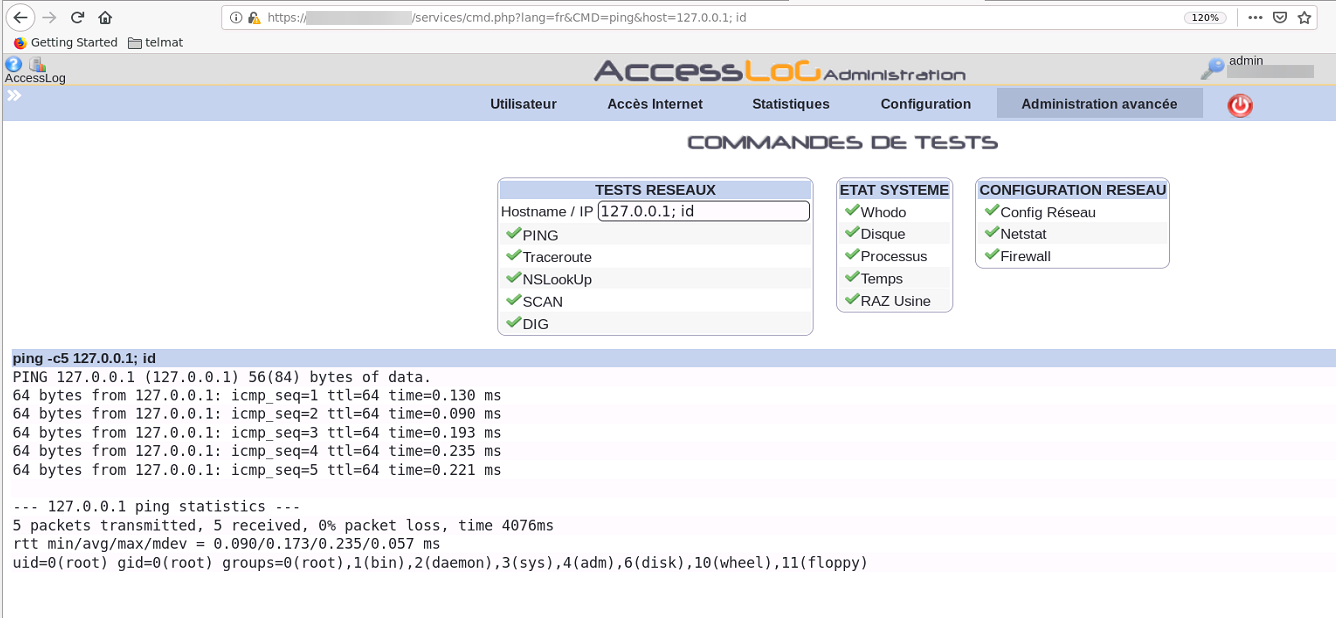Viewport: 1336px width, 618px height.
Task: Run the NSLookUp test
Action: (x=513, y=279)
